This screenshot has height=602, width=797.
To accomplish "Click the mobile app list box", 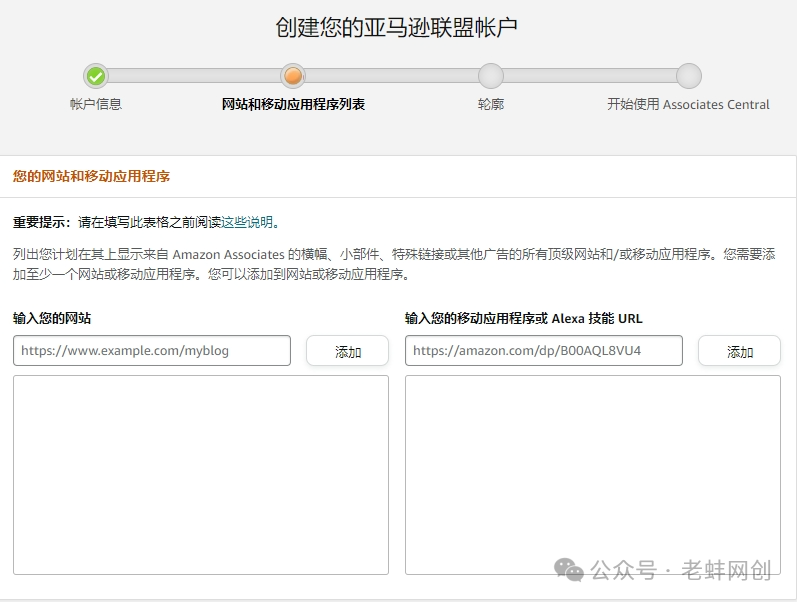I will (593, 475).
